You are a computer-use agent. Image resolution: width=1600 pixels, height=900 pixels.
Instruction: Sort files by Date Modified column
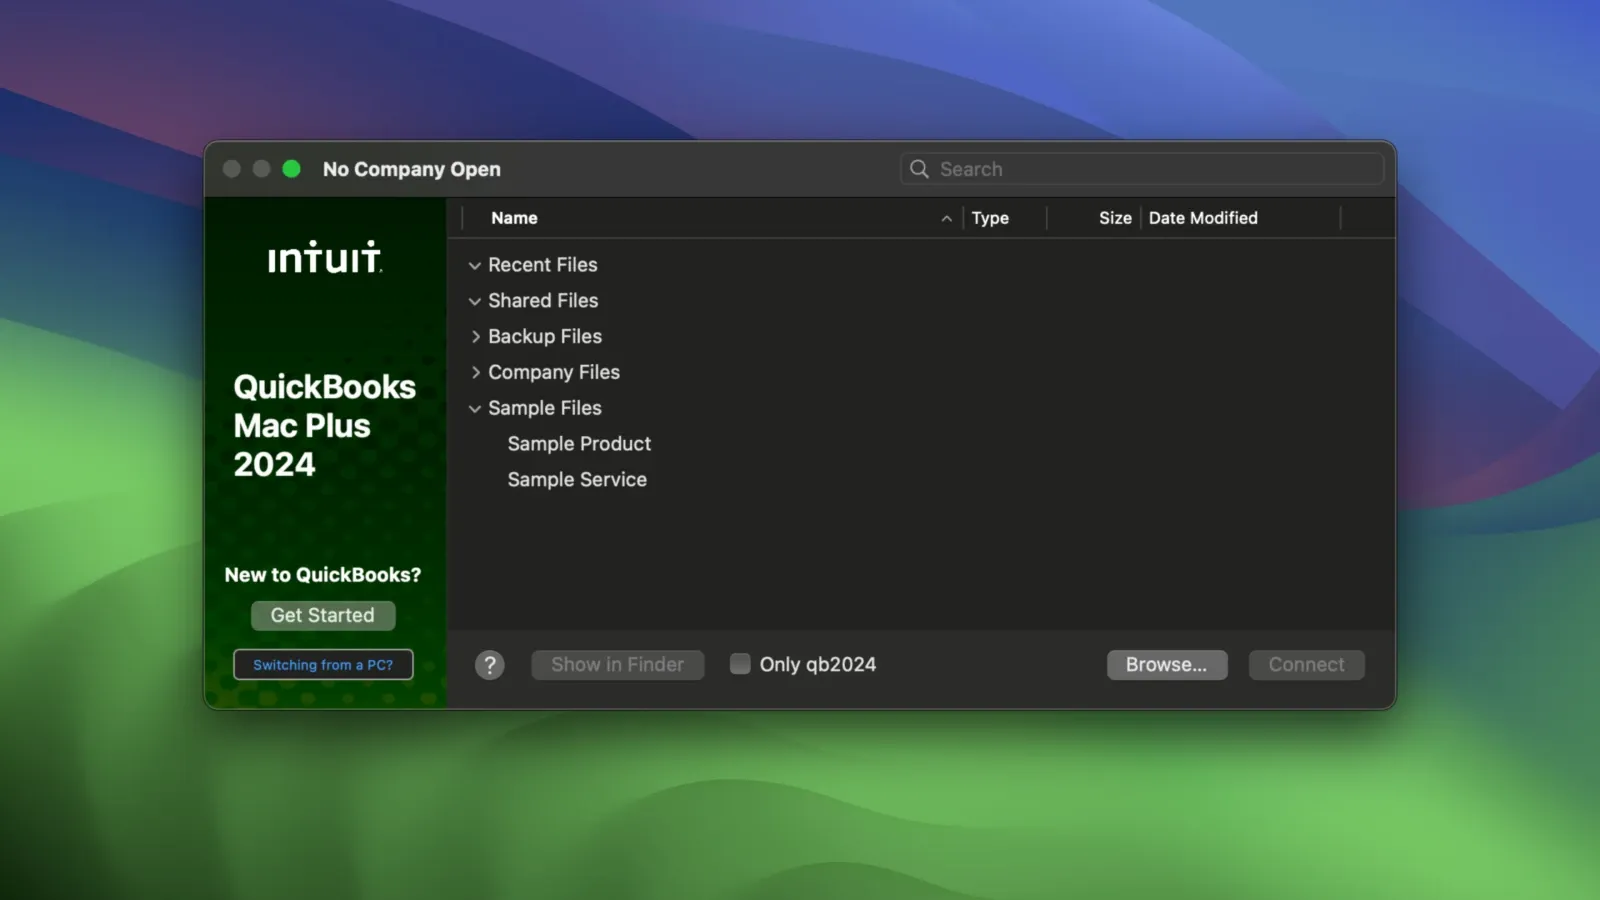[1203, 217]
